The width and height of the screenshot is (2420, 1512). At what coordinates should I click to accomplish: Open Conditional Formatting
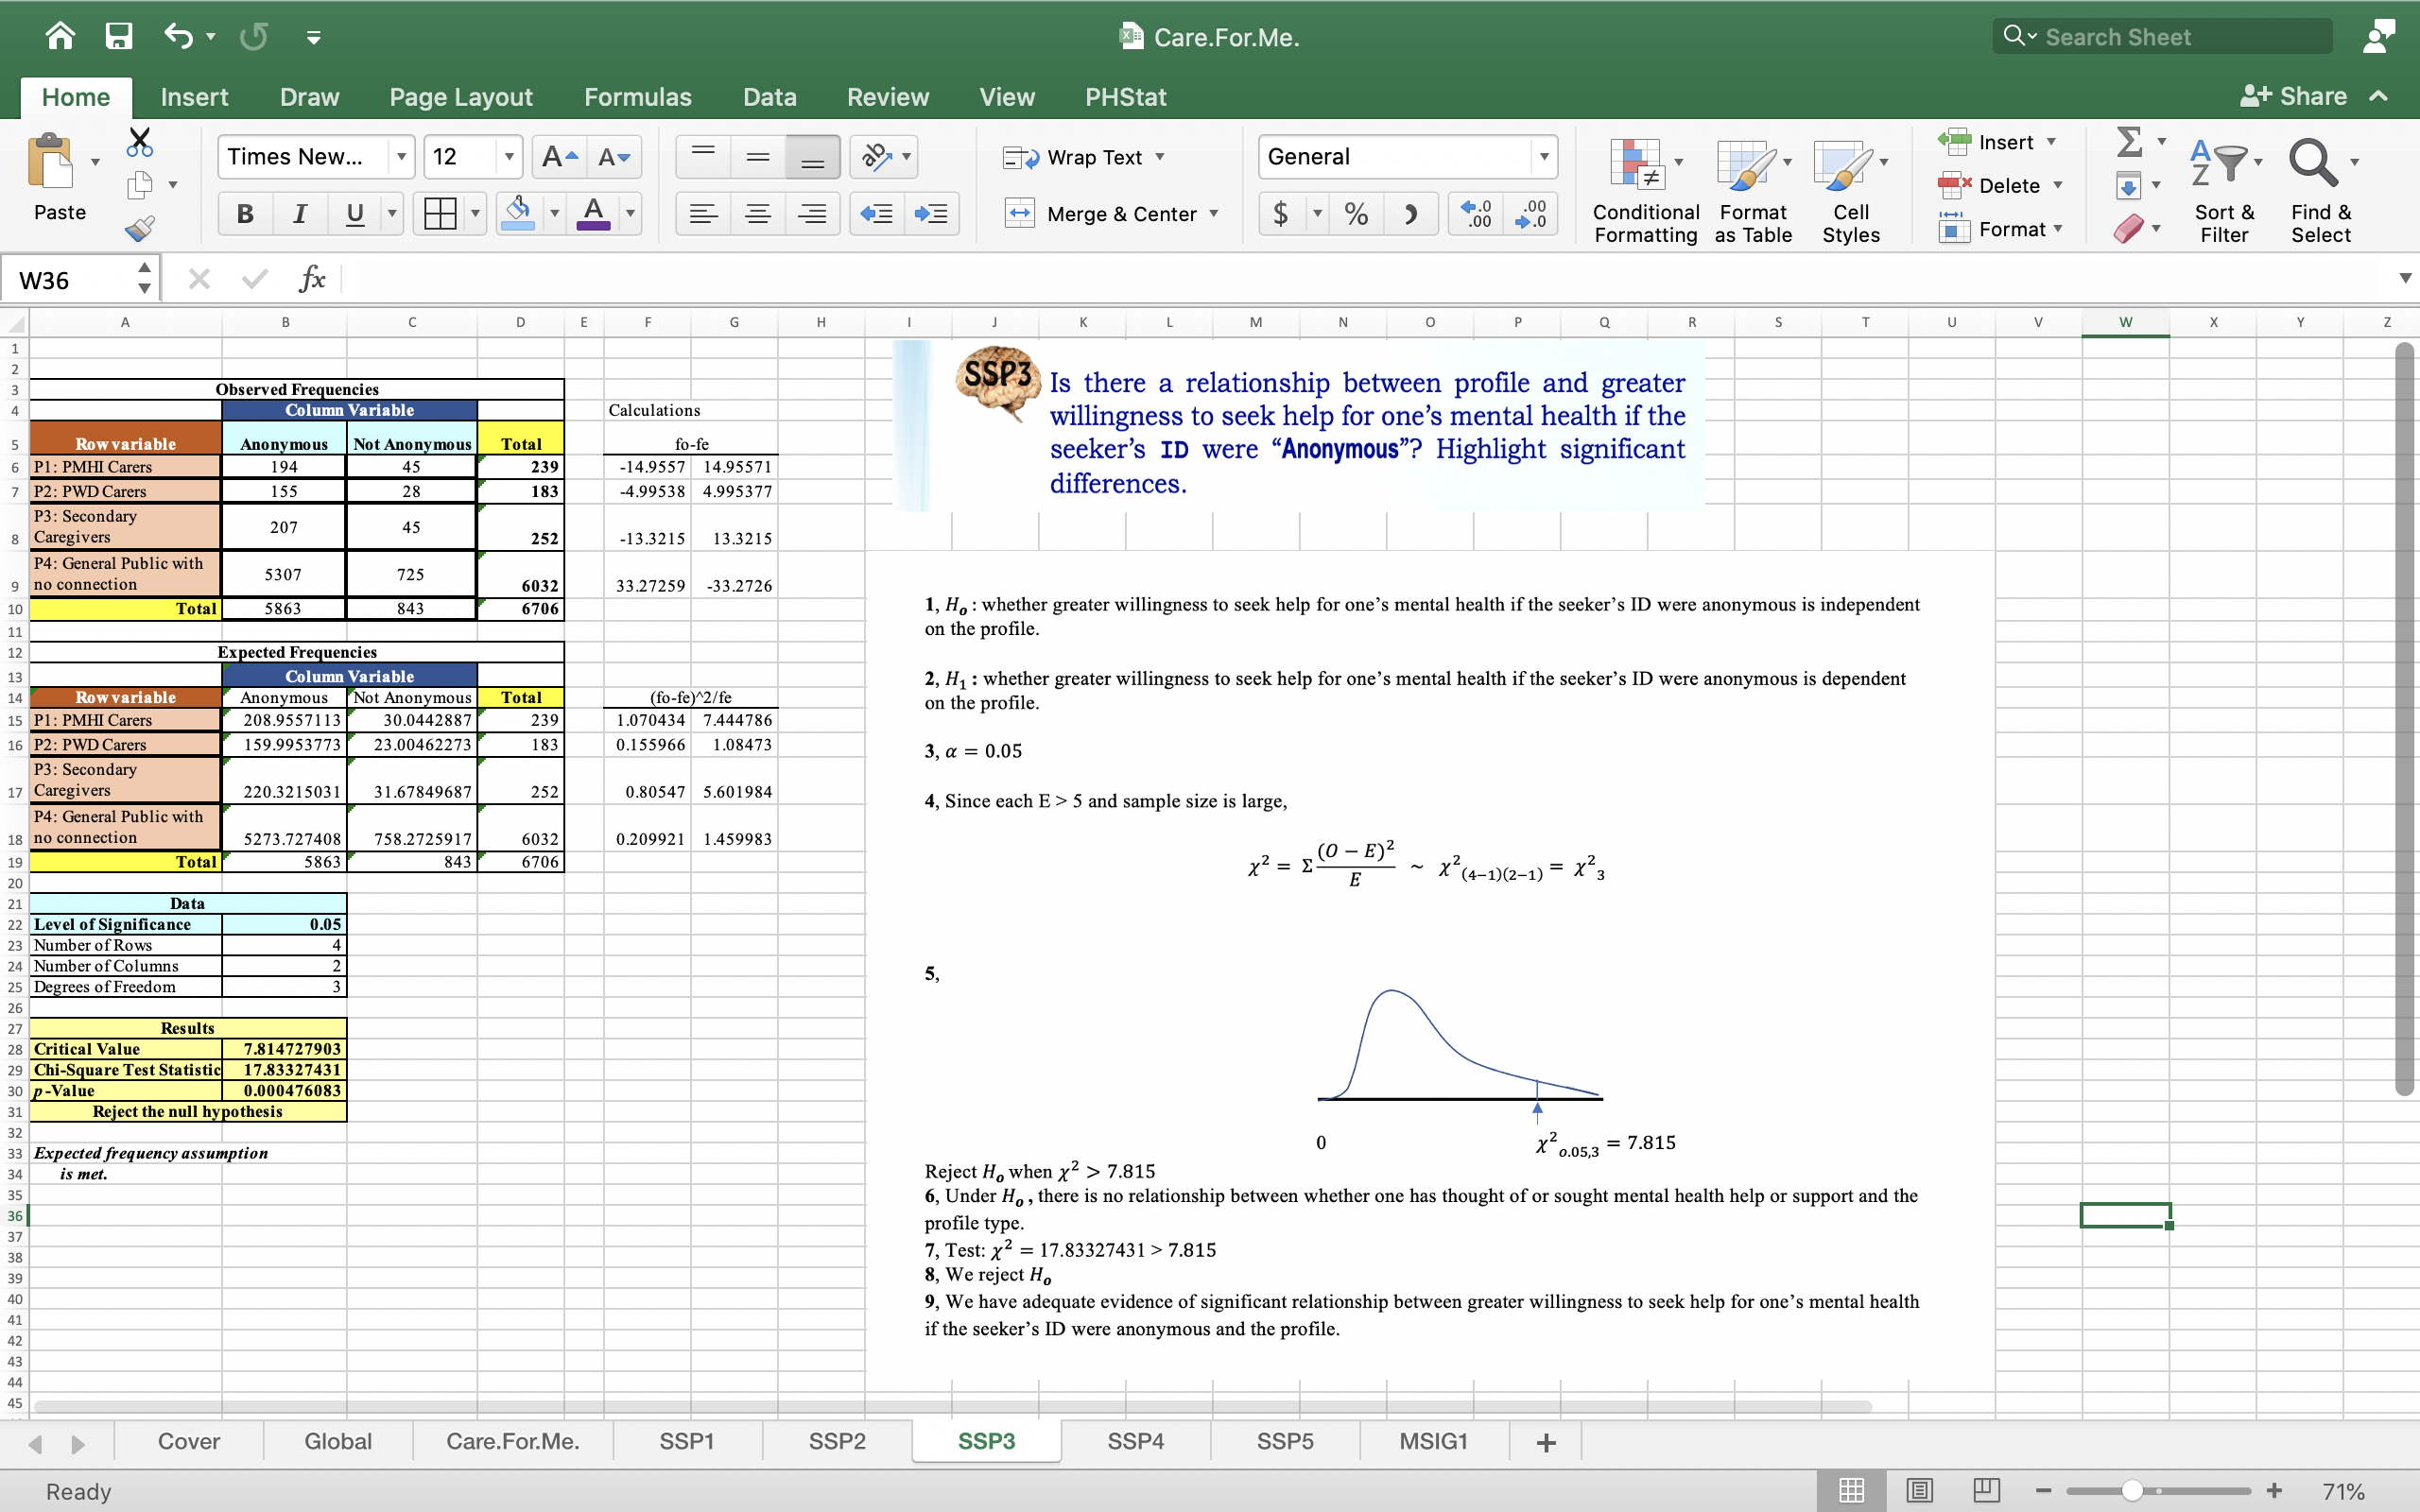(x=1645, y=190)
